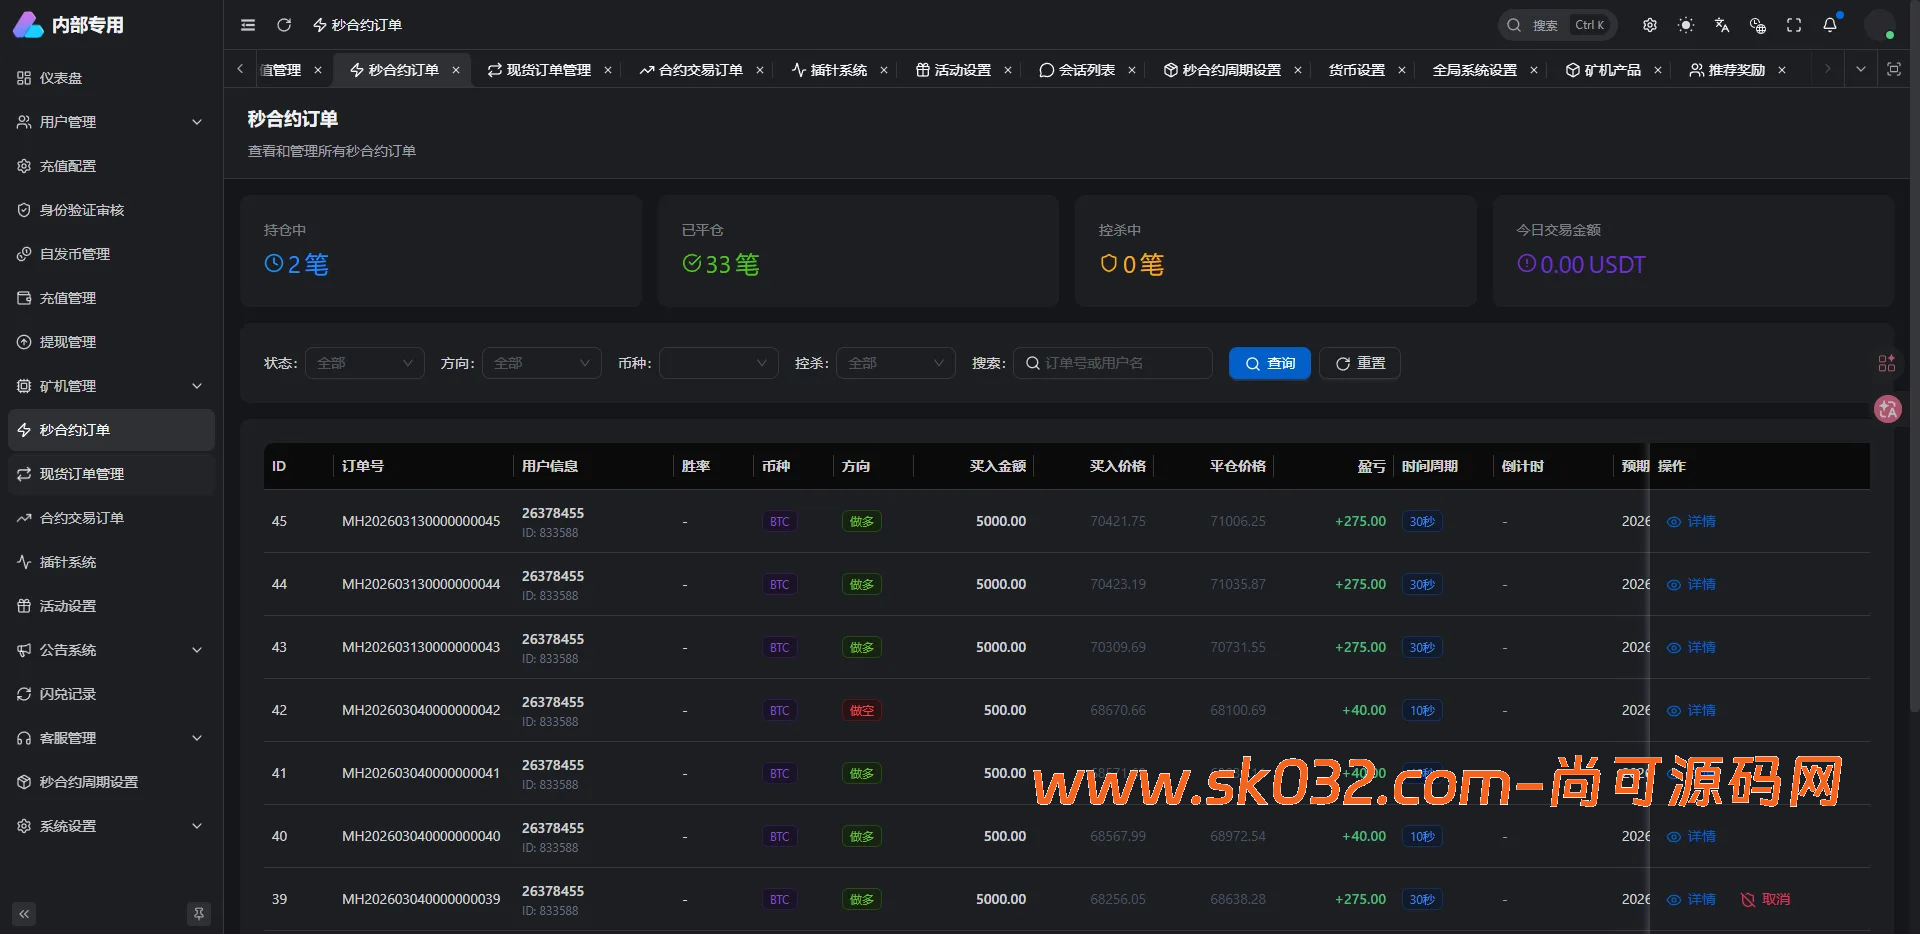The image size is (1920, 934).
Task: Type in the 订单号或用户名 search field
Action: [x=1113, y=363]
